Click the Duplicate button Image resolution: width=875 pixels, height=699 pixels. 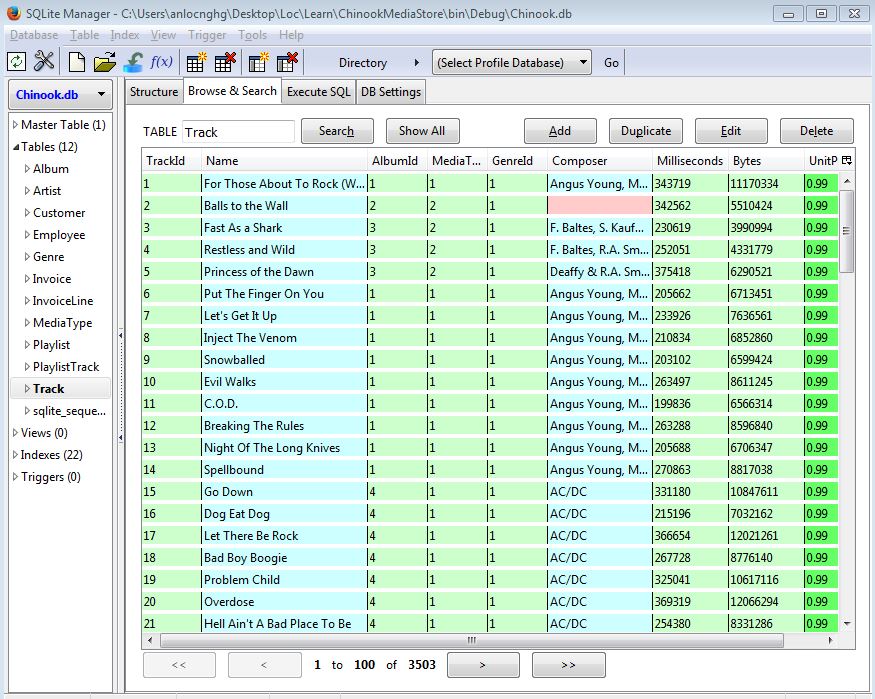point(646,131)
